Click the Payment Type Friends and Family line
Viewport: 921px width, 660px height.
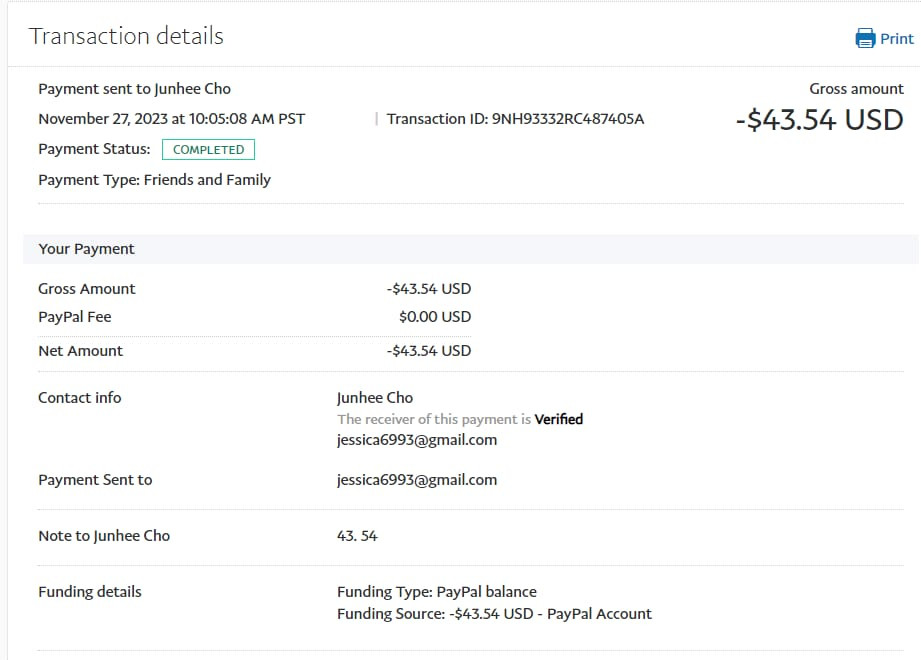154,180
